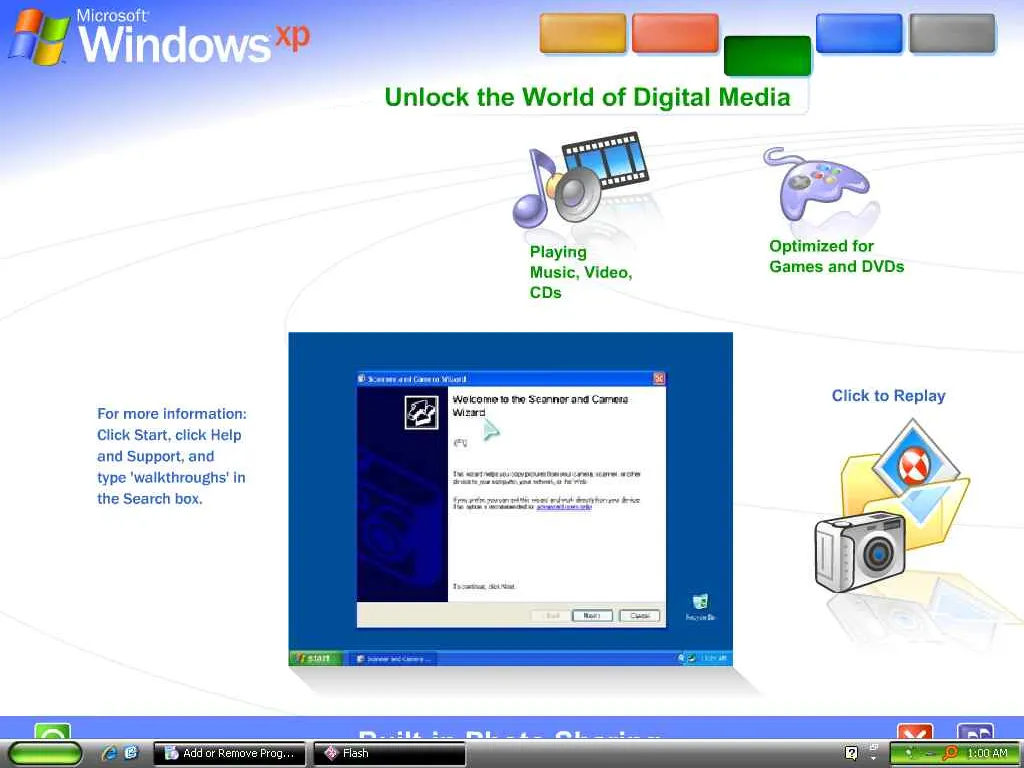Click the red X exit tour button
This screenshot has height=768, width=1024.
915,731
